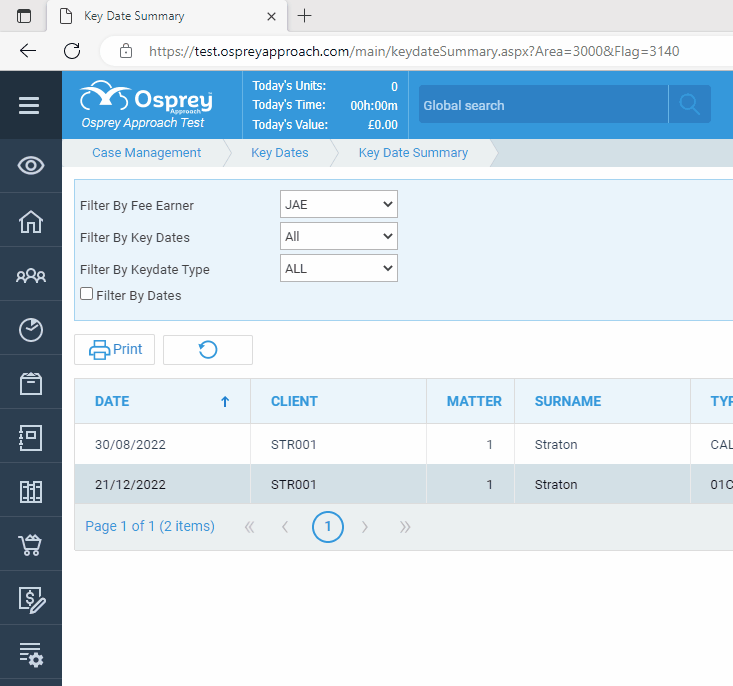Viewport: 733px width, 686px height.
Task: Click Straton in the 30/08/2022 row
Action: click(556, 444)
